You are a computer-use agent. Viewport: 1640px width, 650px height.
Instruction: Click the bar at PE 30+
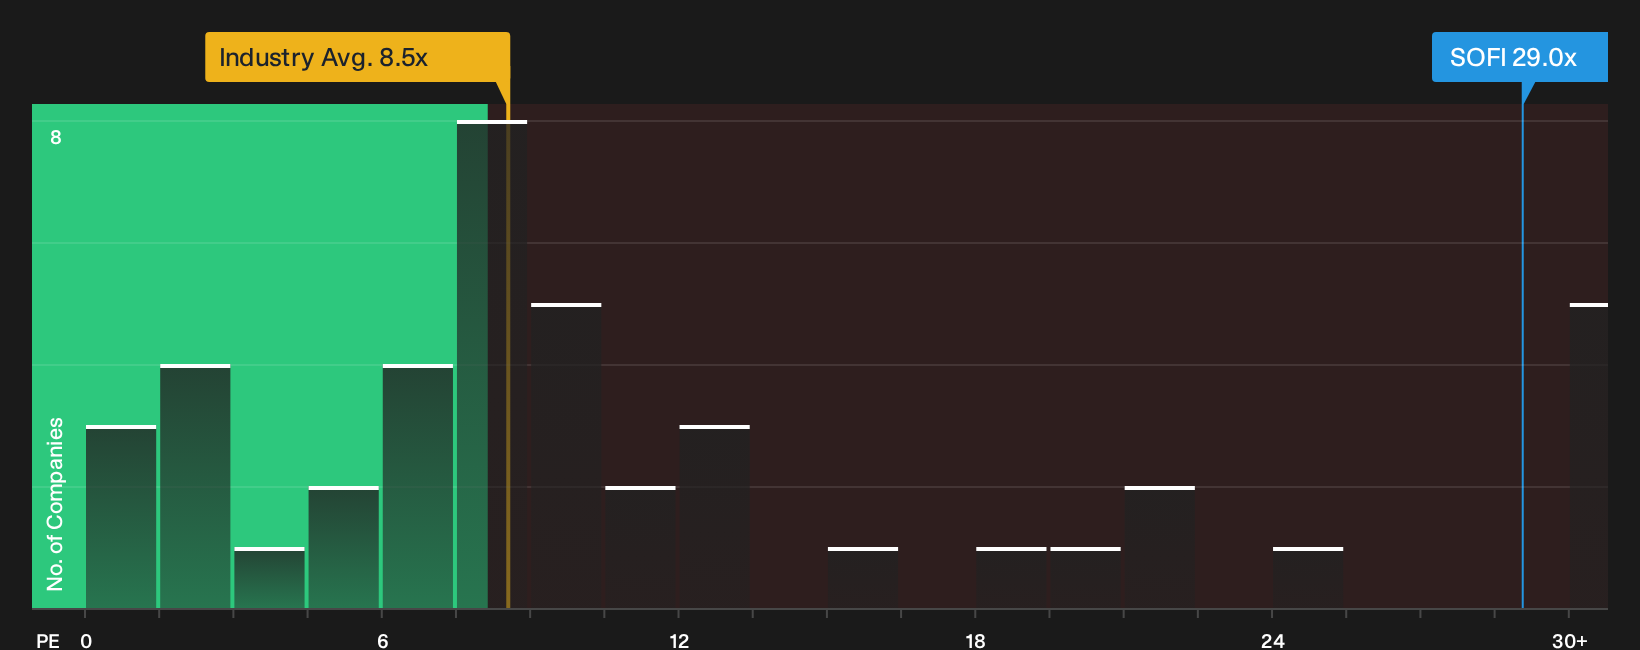pyautogui.click(x=1589, y=455)
